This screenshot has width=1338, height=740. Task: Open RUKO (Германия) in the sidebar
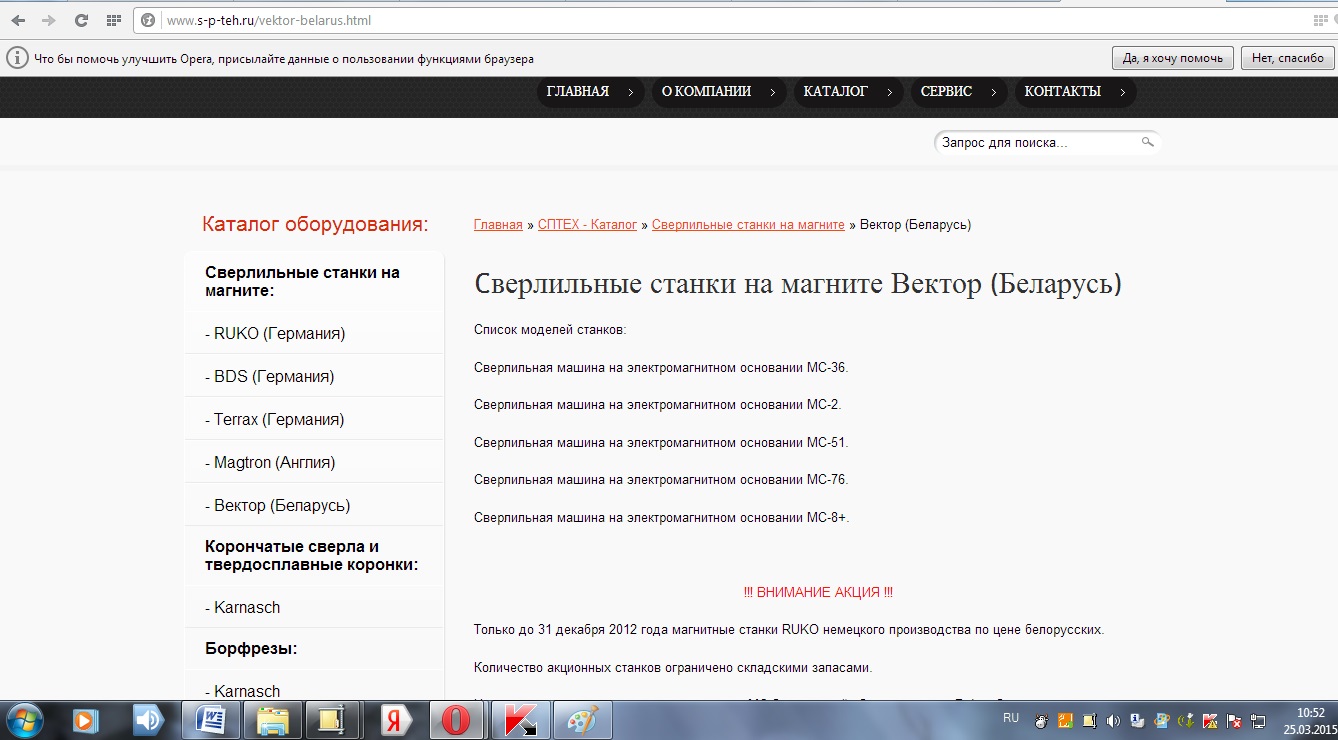tap(275, 333)
